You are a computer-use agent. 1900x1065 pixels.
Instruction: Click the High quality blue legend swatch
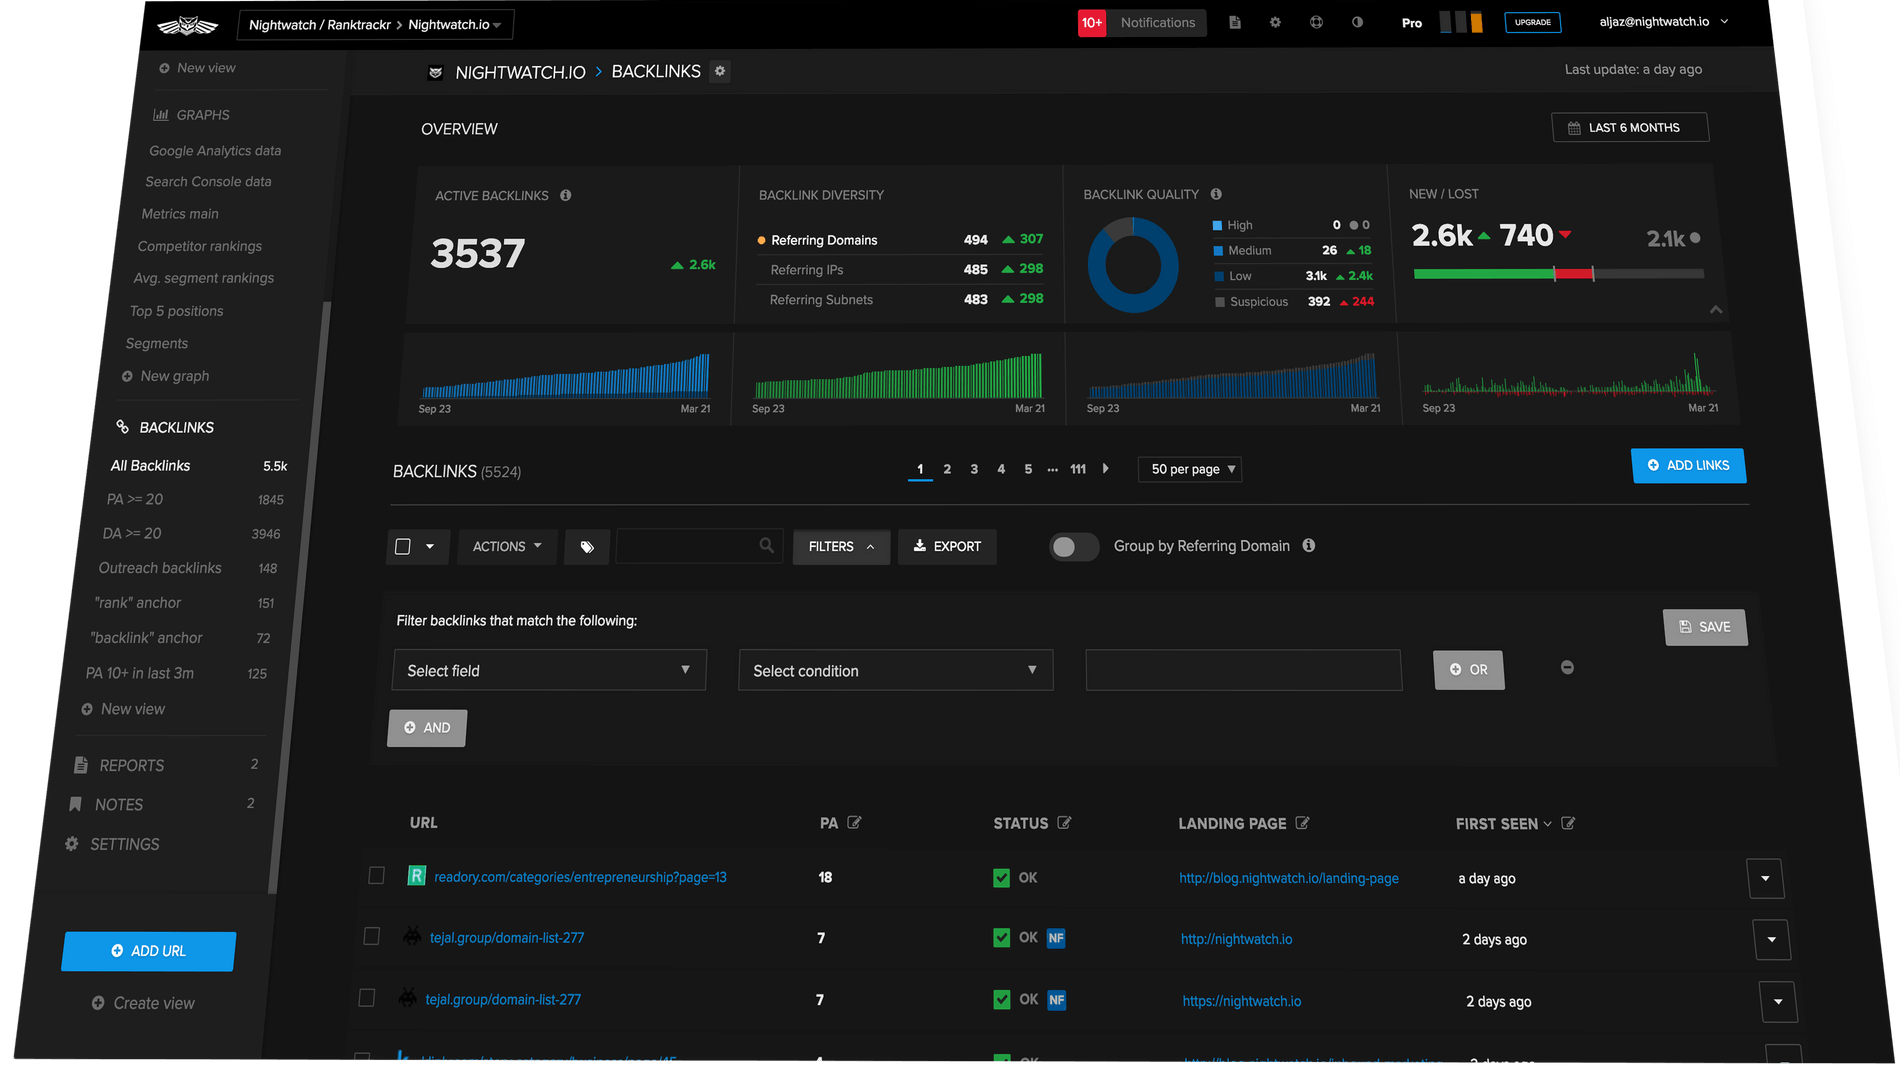click(1217, 226)
